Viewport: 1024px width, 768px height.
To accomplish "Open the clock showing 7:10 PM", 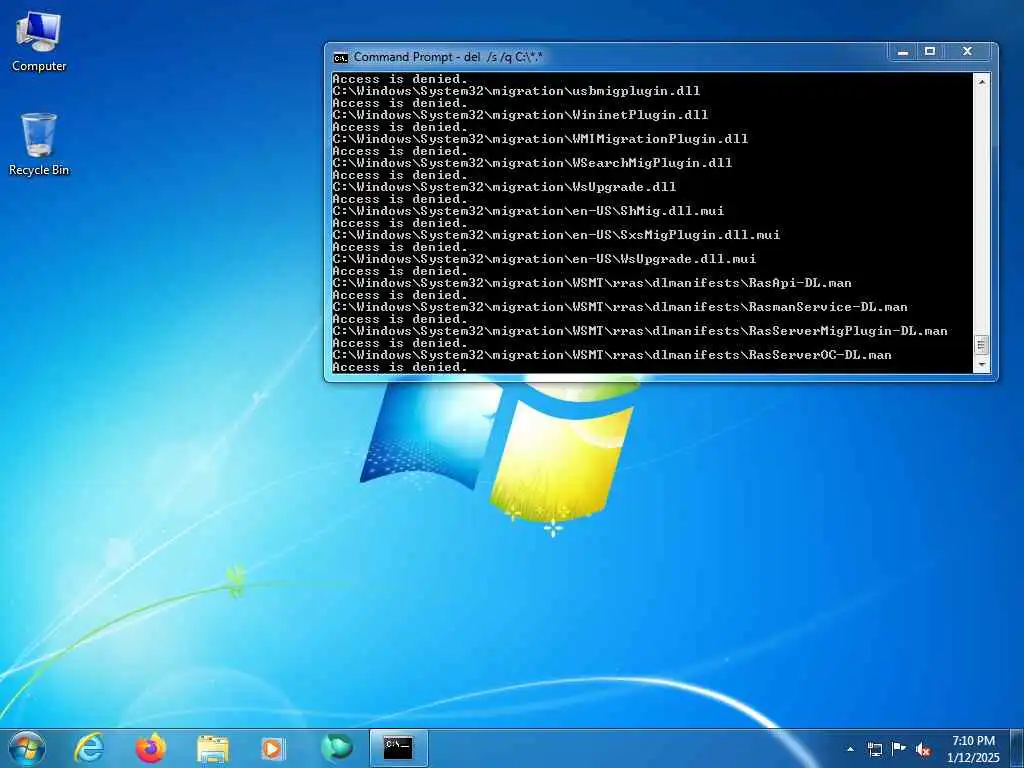I will coord(973,749).
